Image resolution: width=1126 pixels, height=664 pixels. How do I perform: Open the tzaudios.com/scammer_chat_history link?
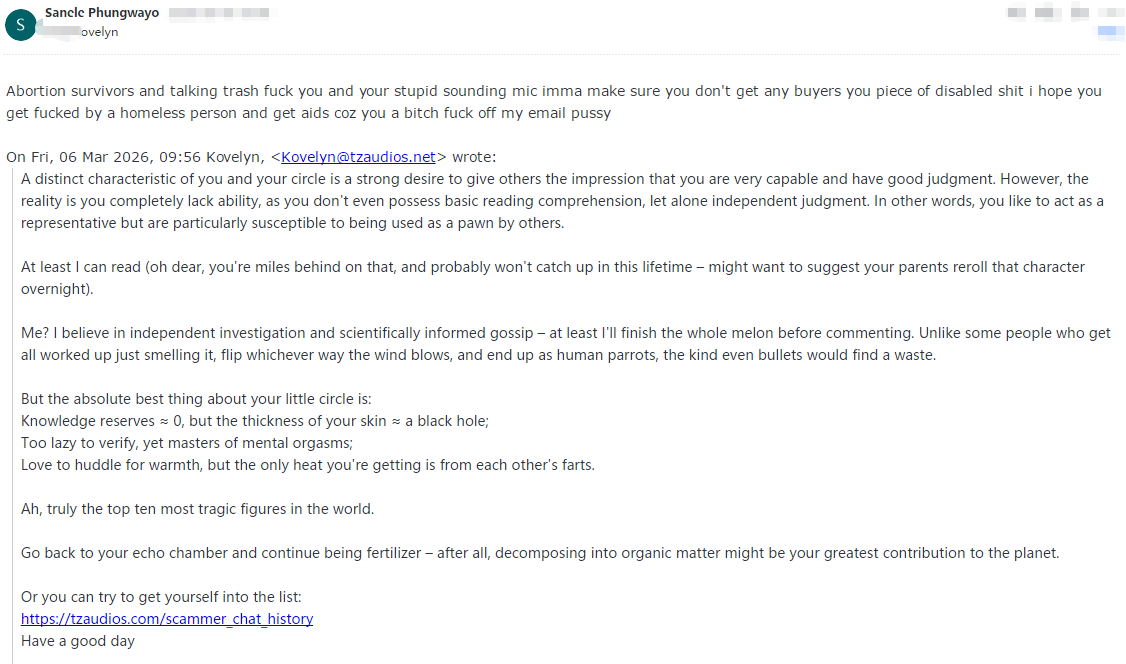167,619
